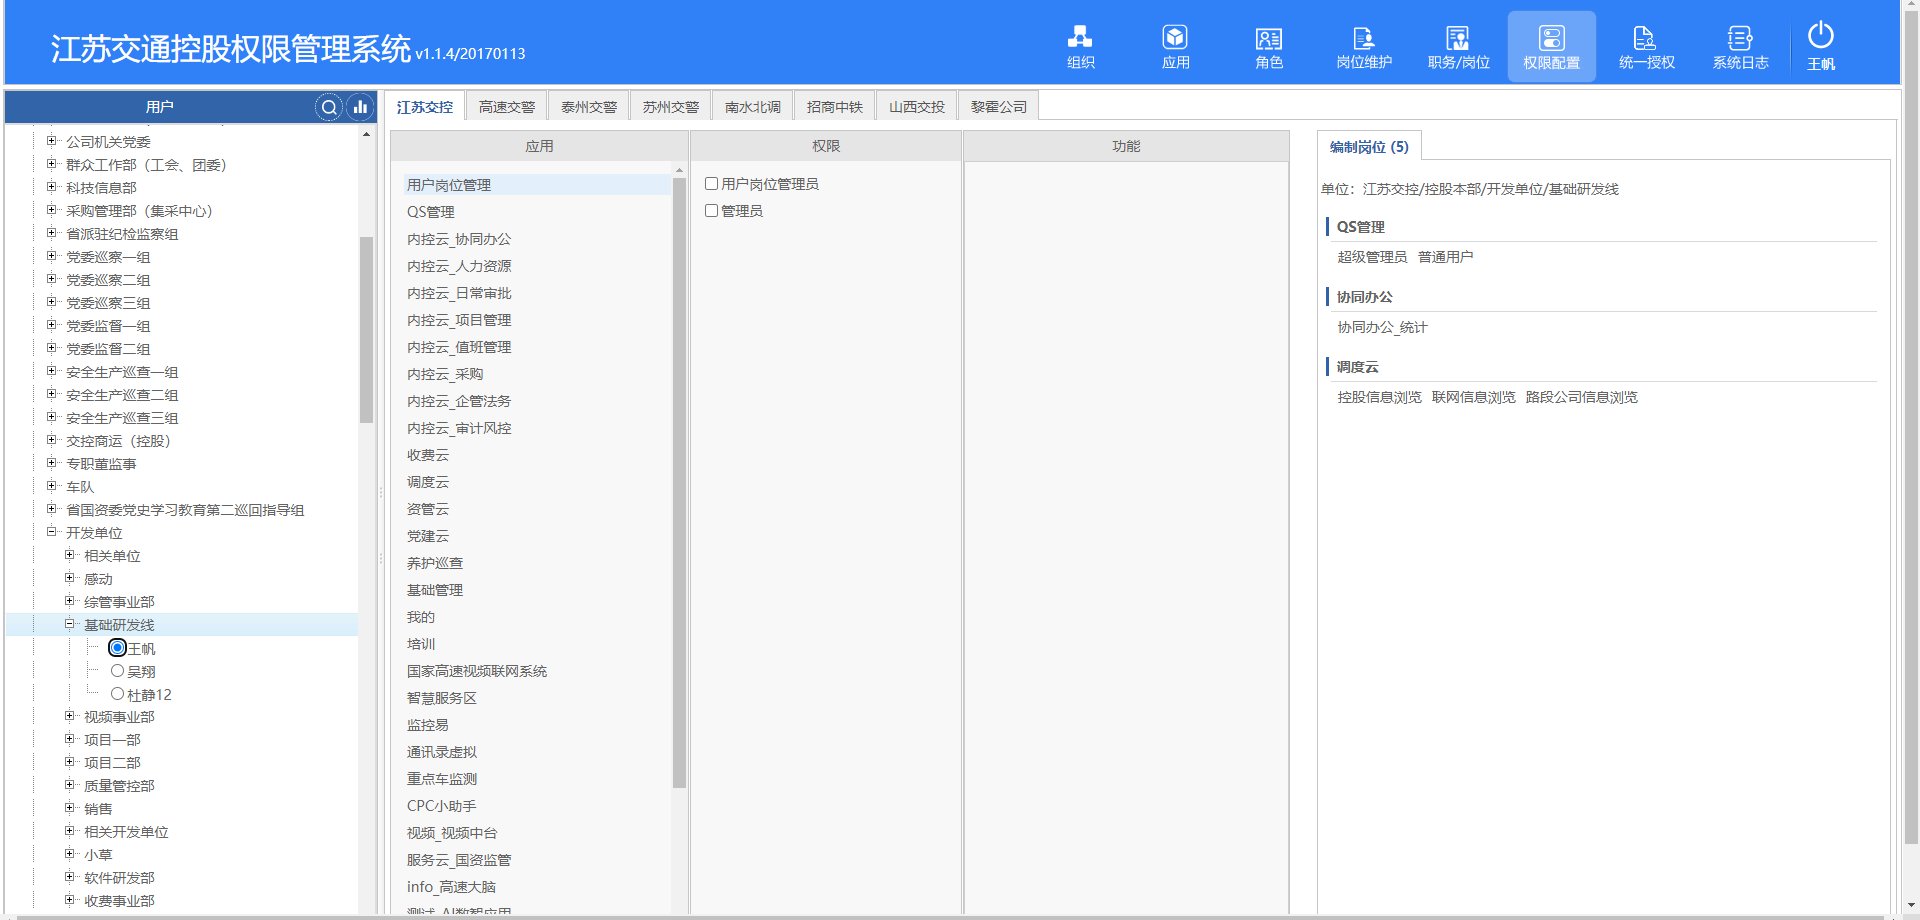Viewport: 1920px width, 920px height.
Task: Switch to the 南水北调 tab
Action: [753, 107]
